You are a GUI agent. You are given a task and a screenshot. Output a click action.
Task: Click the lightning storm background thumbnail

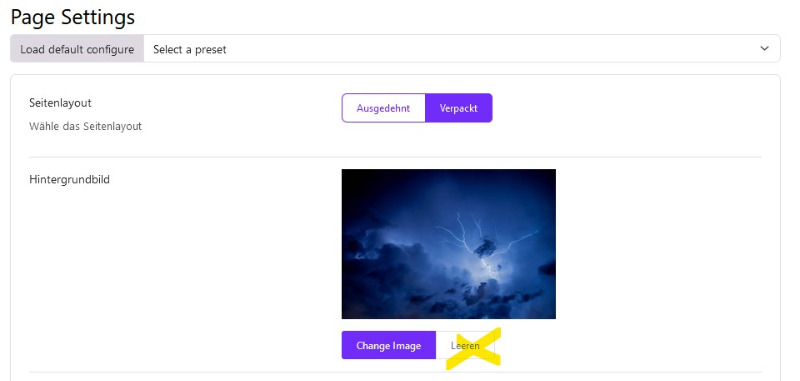coord(448,244)
